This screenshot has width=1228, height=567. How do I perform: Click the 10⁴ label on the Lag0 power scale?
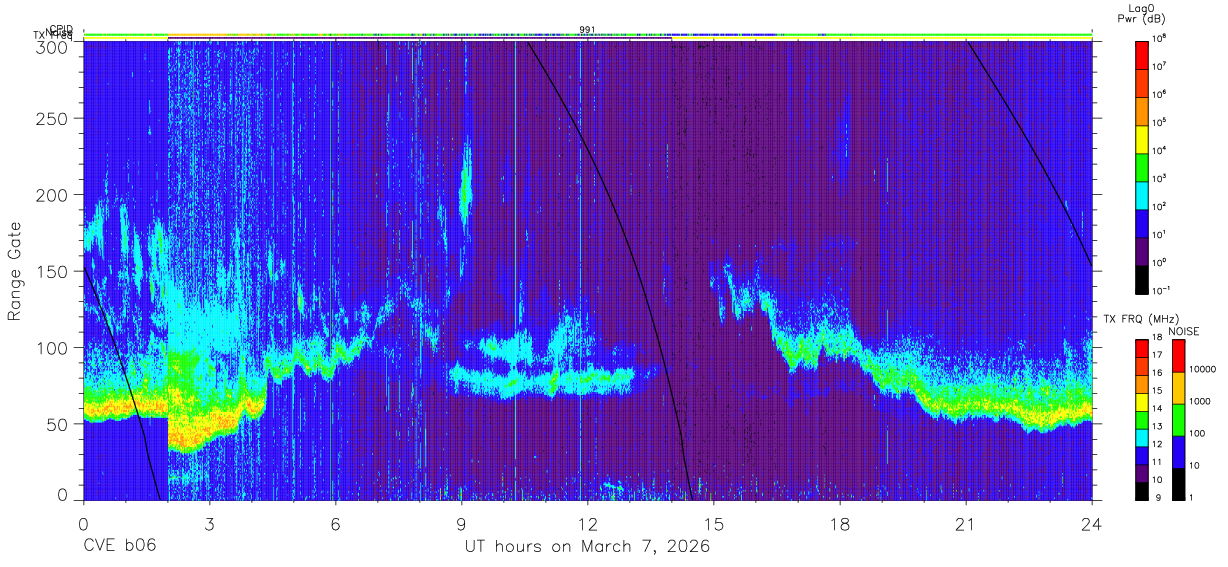(x=1161, y=150)
